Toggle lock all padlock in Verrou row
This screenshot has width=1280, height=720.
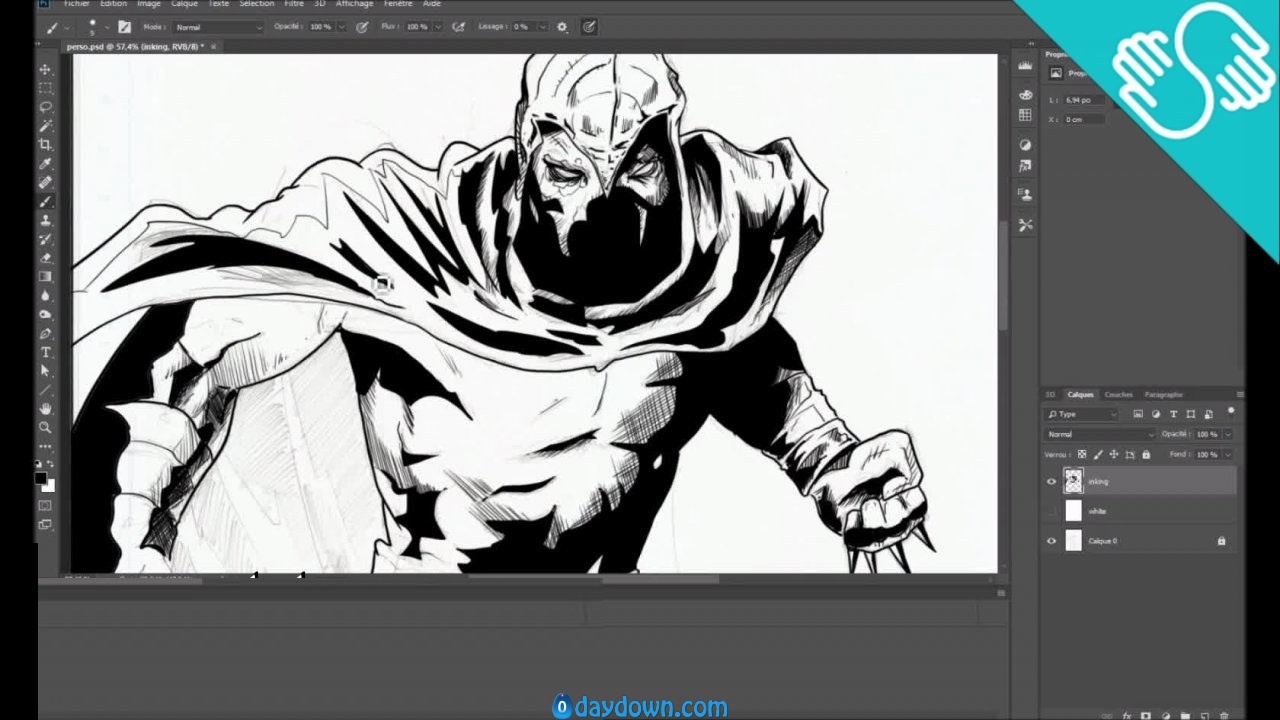tap(1146, 454)
